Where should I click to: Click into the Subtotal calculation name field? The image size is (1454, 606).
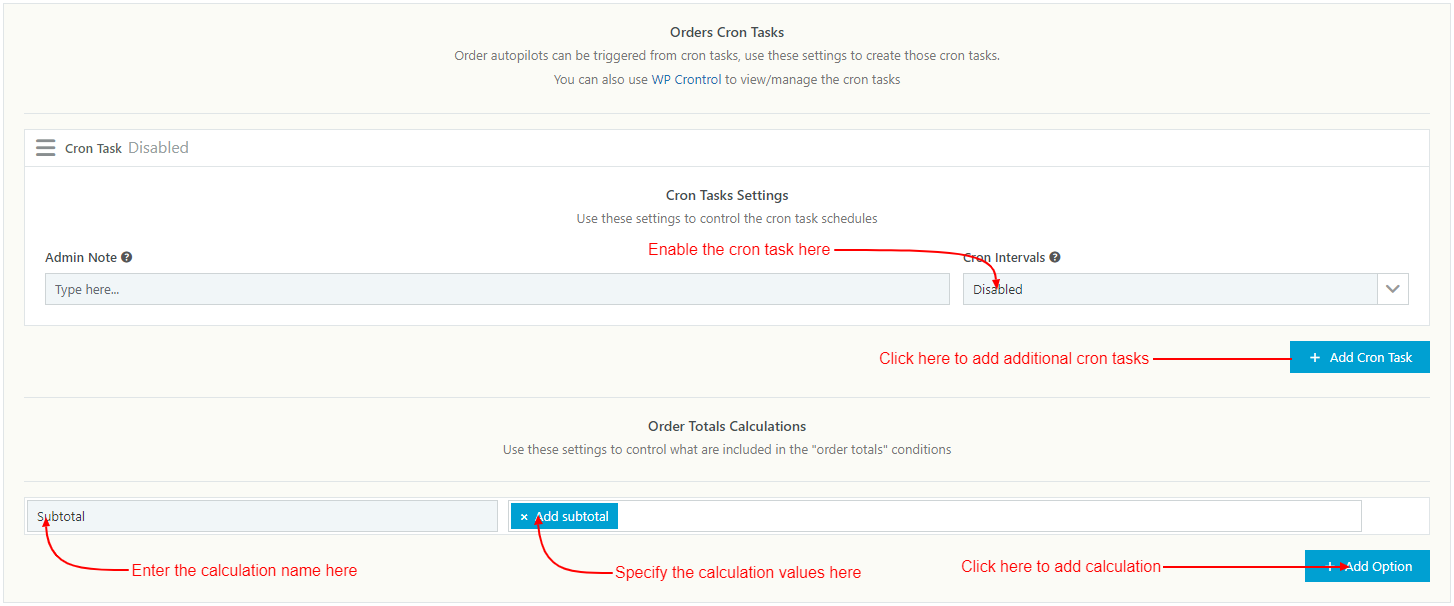[262, 516]
